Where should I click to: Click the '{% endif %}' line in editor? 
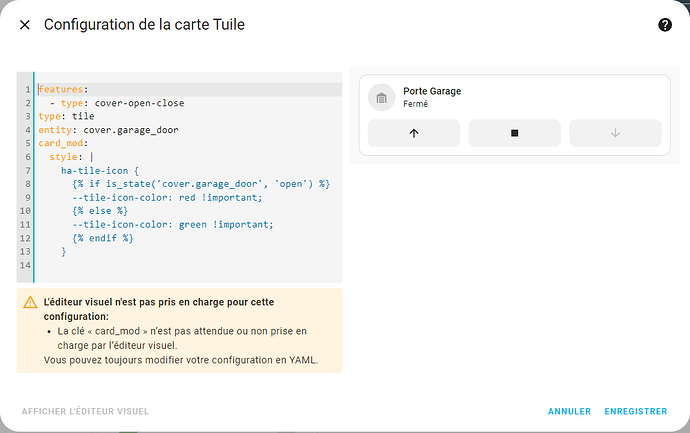pos(103,238)
